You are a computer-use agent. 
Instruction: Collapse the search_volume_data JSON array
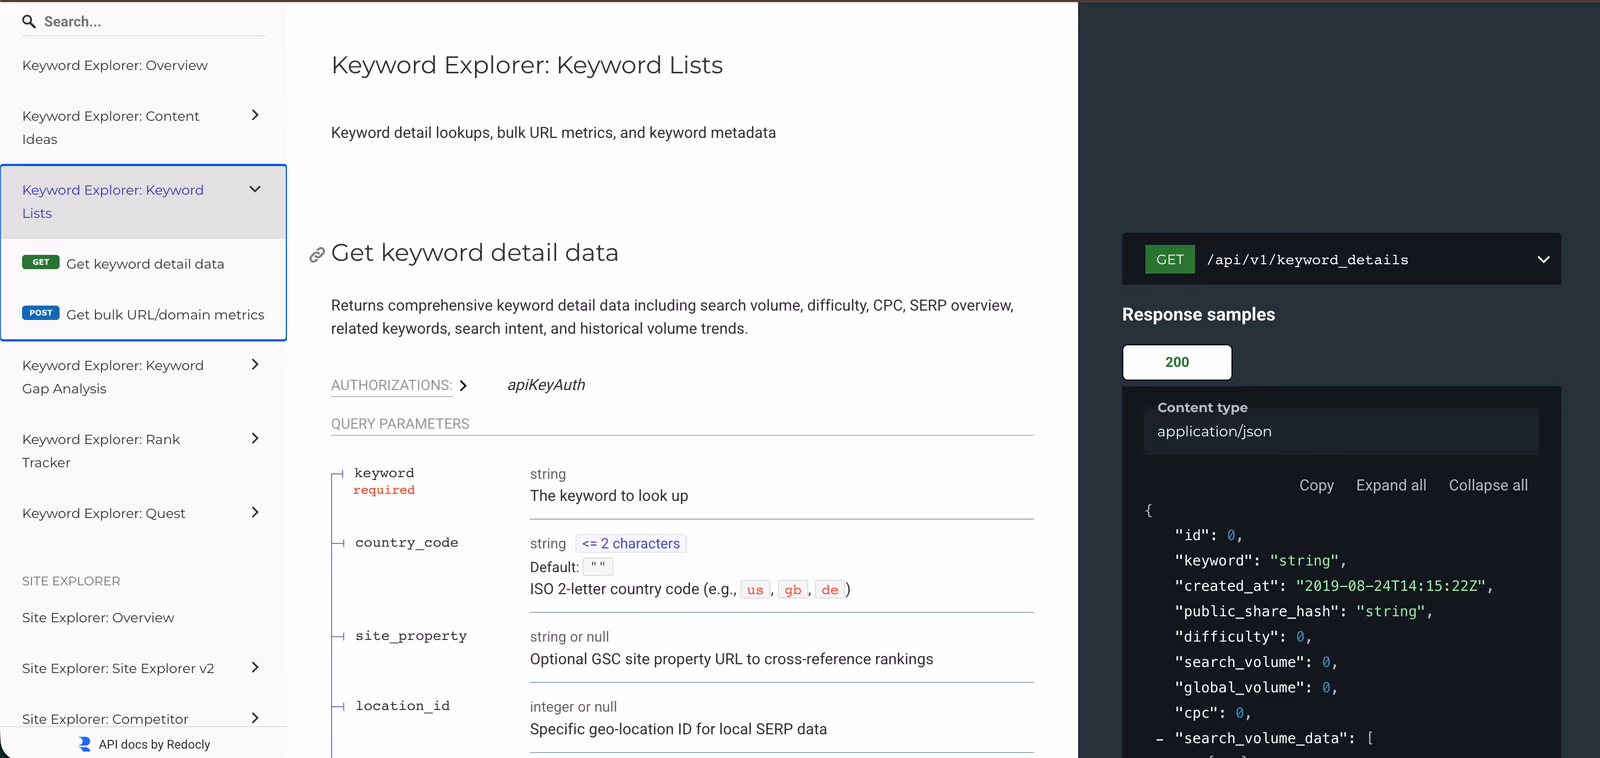click(x=1160, y=739)
